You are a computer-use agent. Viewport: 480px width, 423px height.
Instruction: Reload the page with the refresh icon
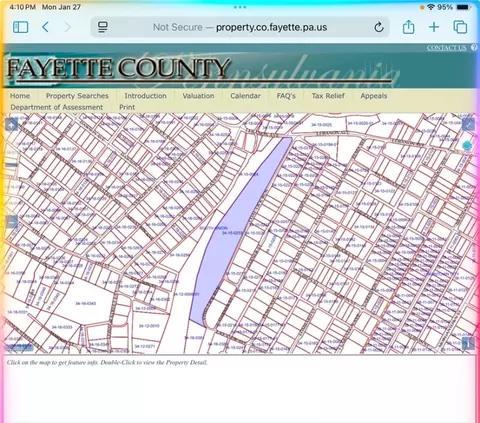tap(379, 27)
